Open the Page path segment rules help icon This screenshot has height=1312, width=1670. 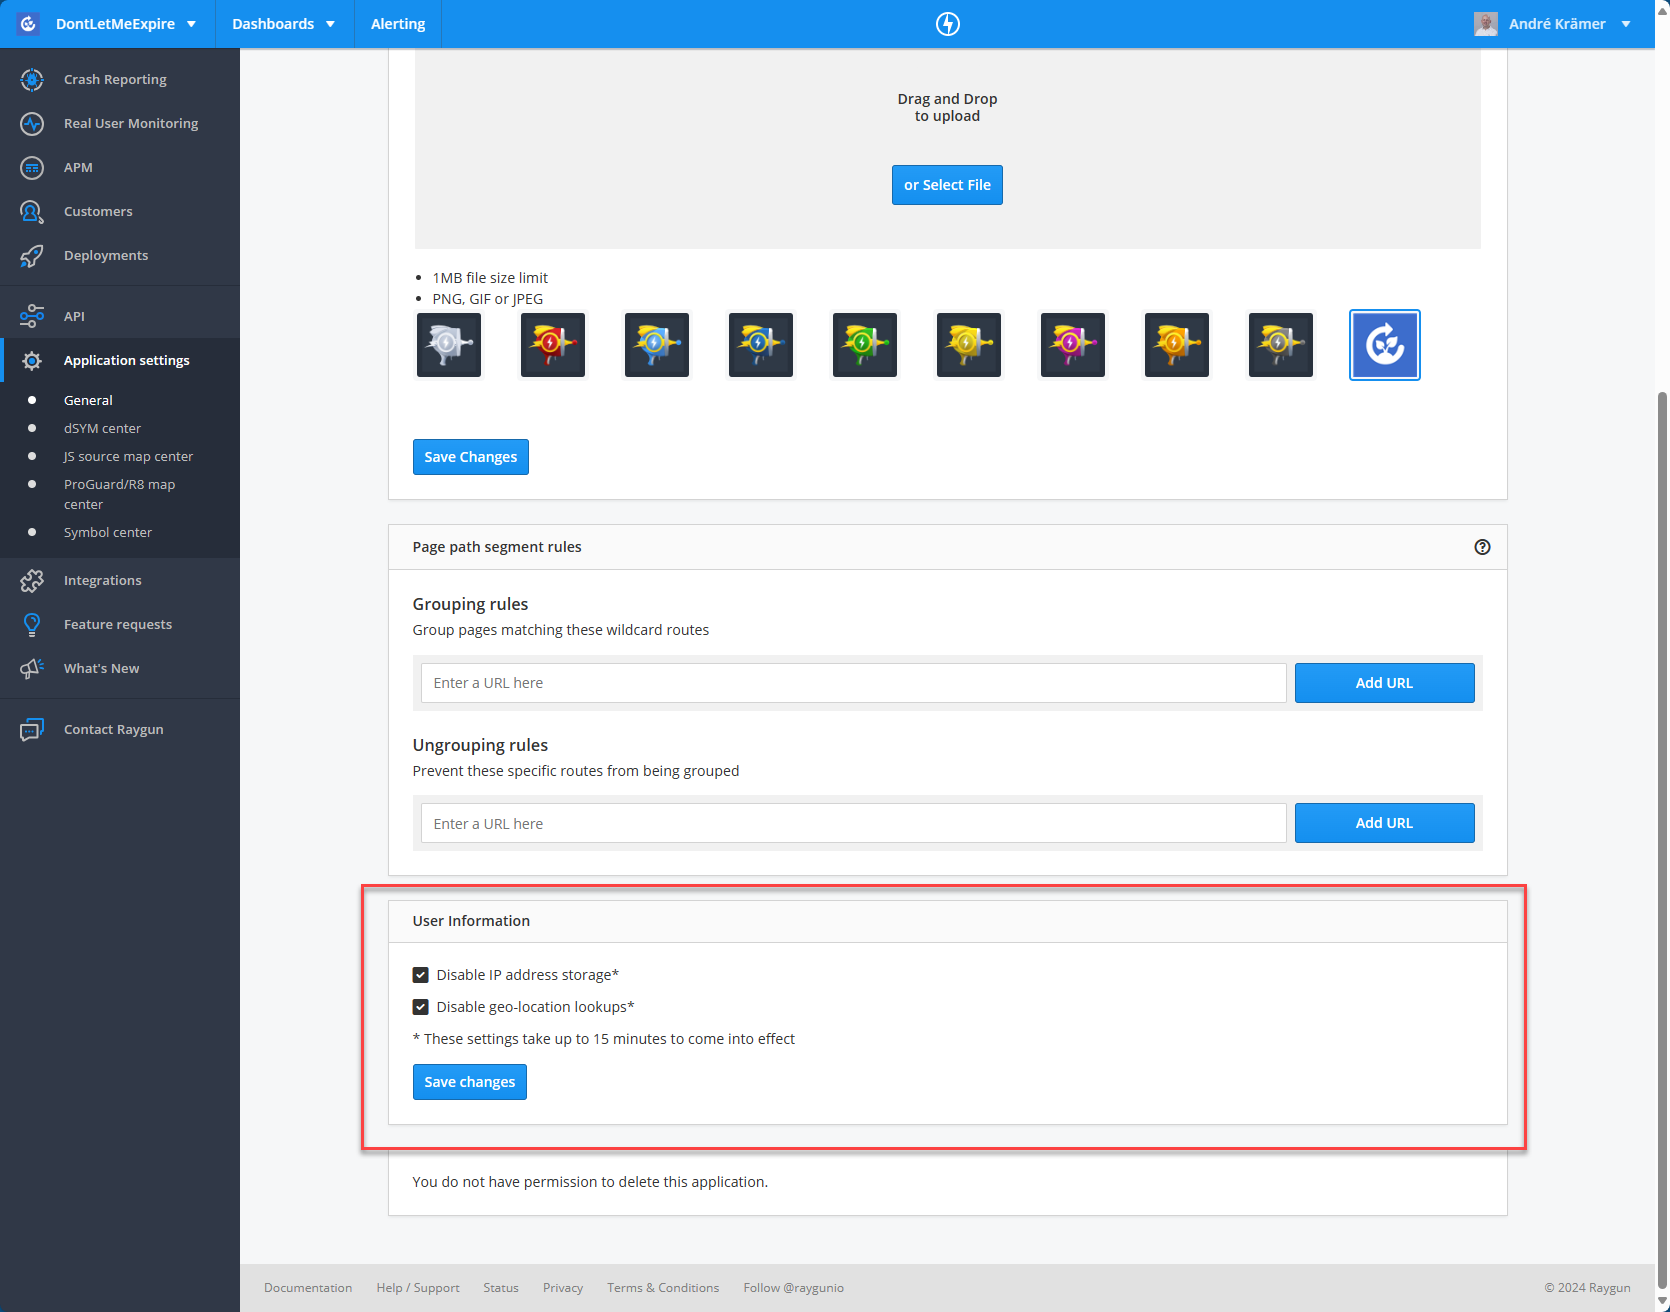pos(1483,547)
